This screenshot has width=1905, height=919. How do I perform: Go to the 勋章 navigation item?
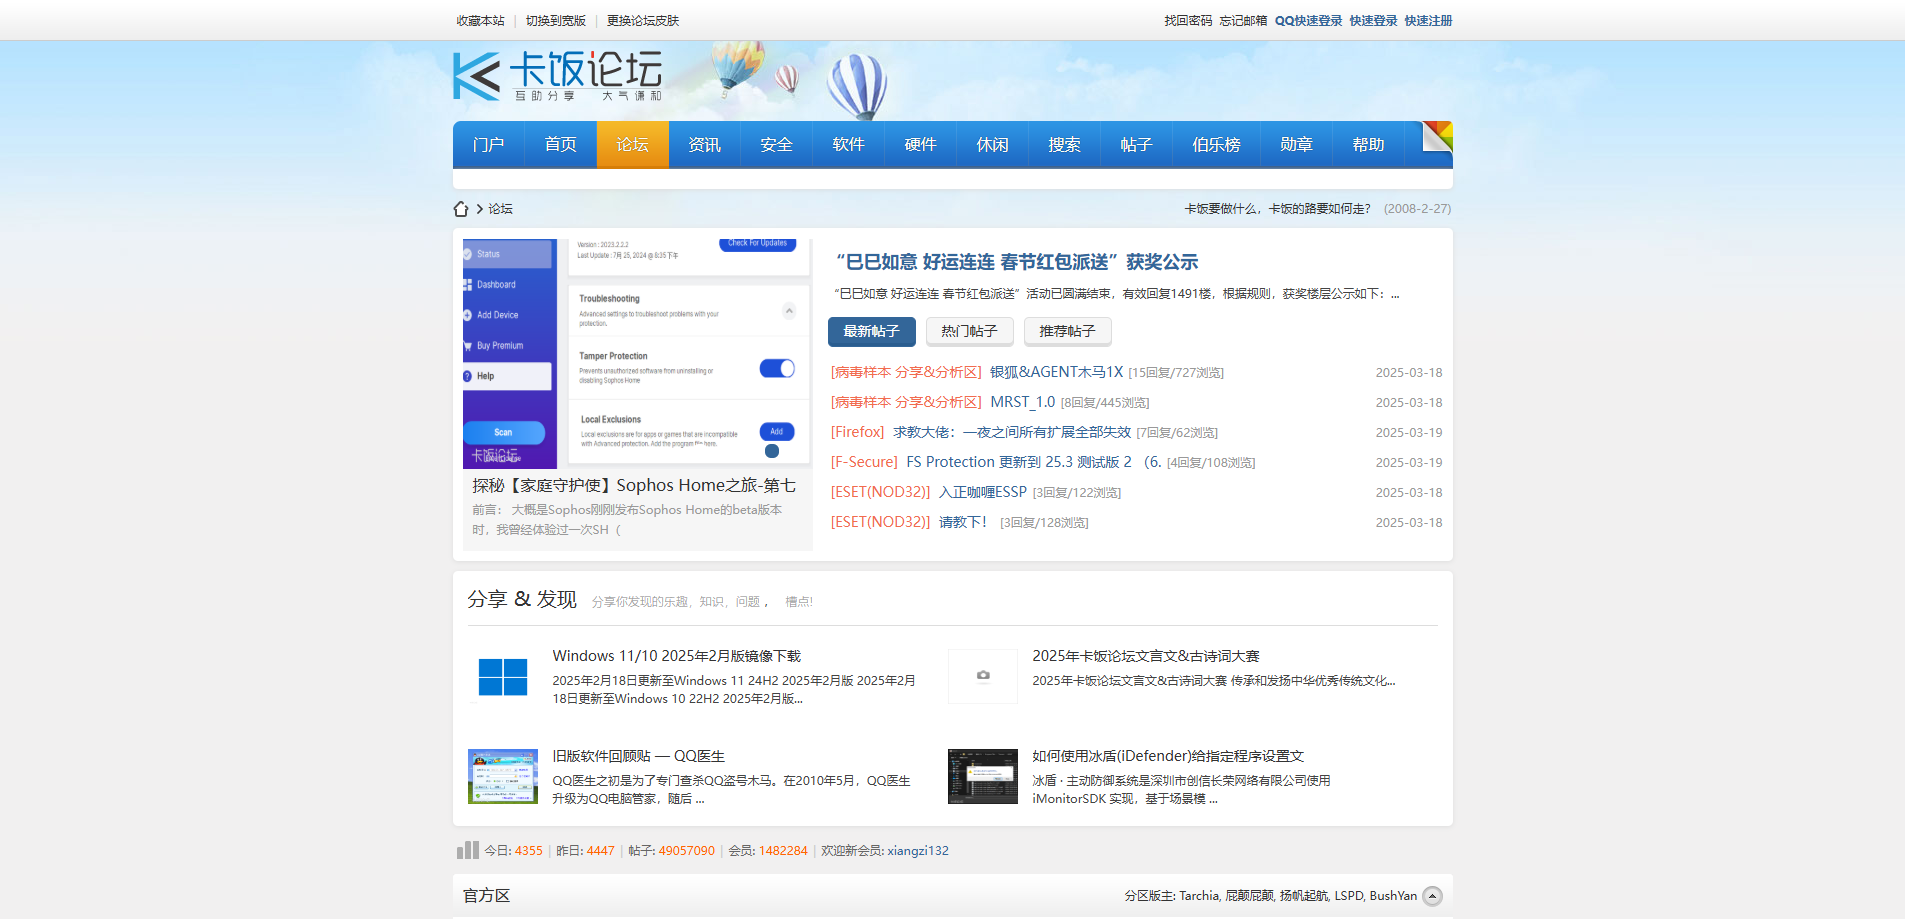(x=1296, y=145)
